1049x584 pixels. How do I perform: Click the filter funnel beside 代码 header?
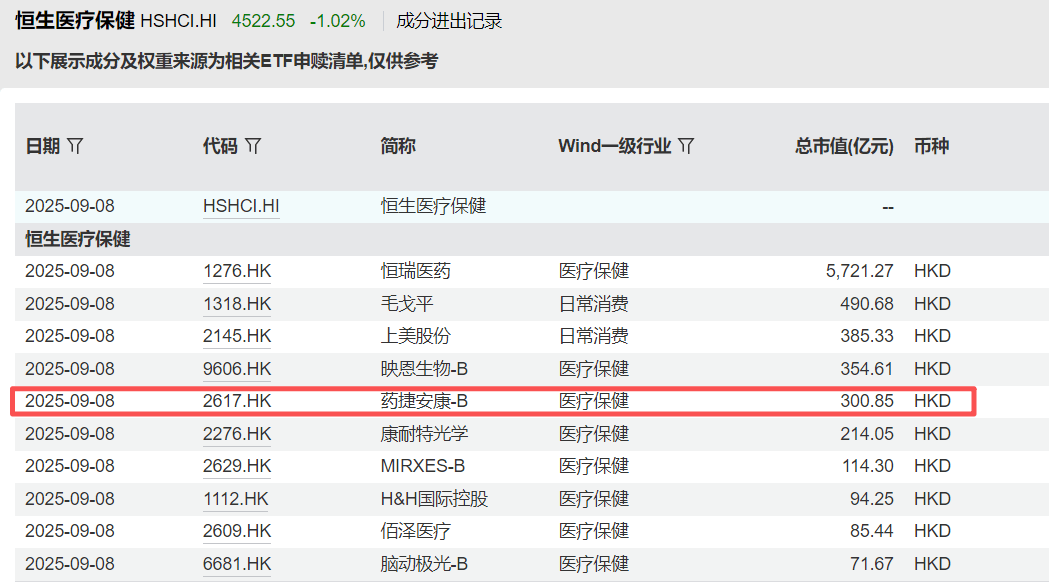click(x=253, y=145)
